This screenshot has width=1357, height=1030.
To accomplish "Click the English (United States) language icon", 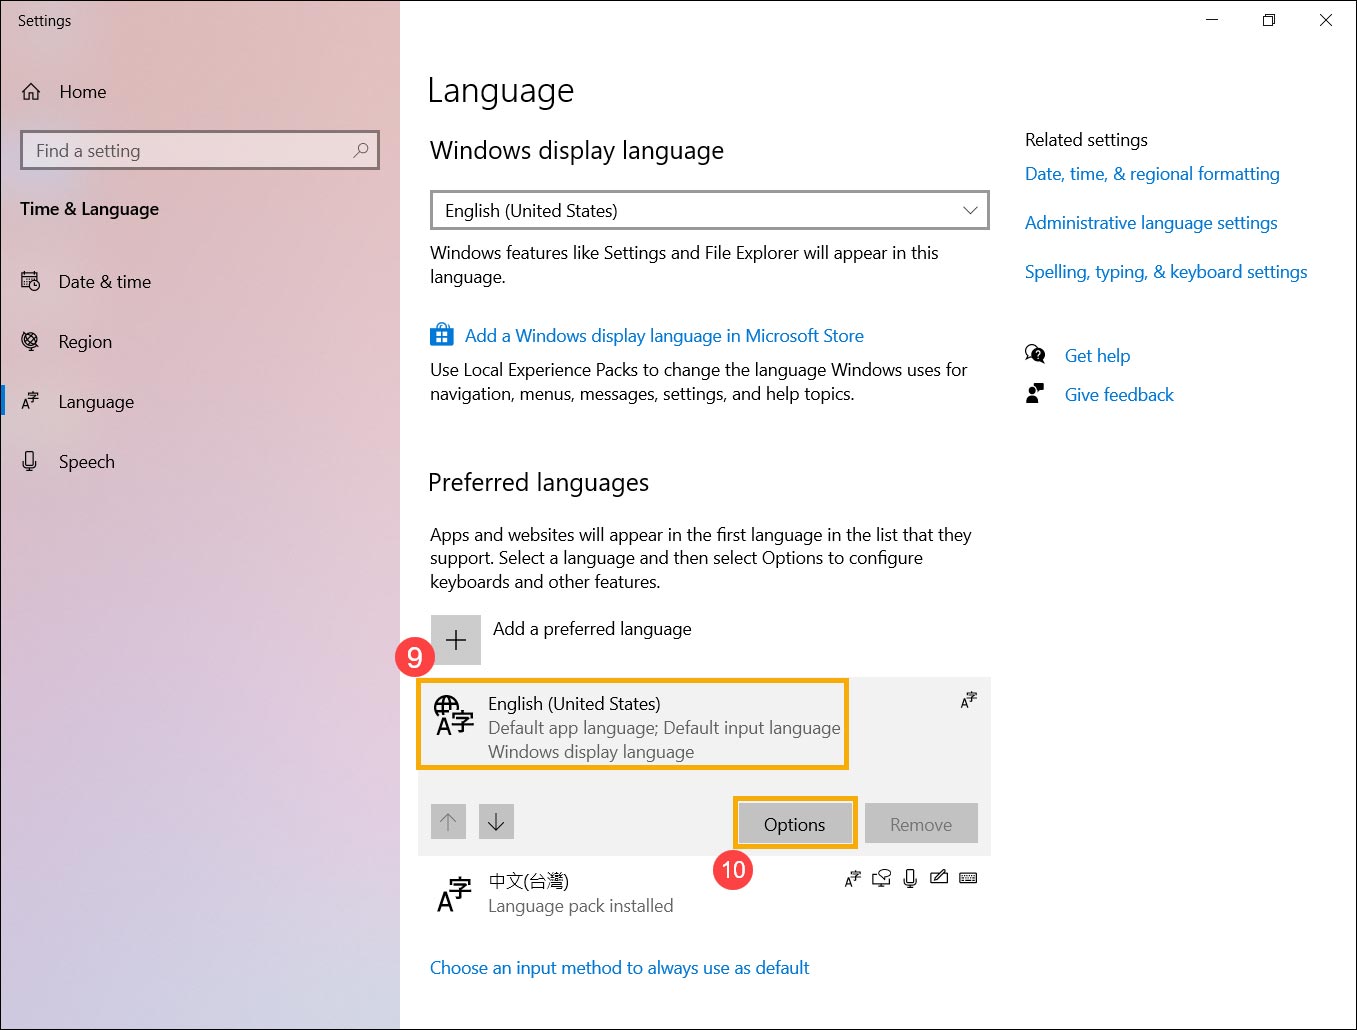I will click(x=453, y=715).
